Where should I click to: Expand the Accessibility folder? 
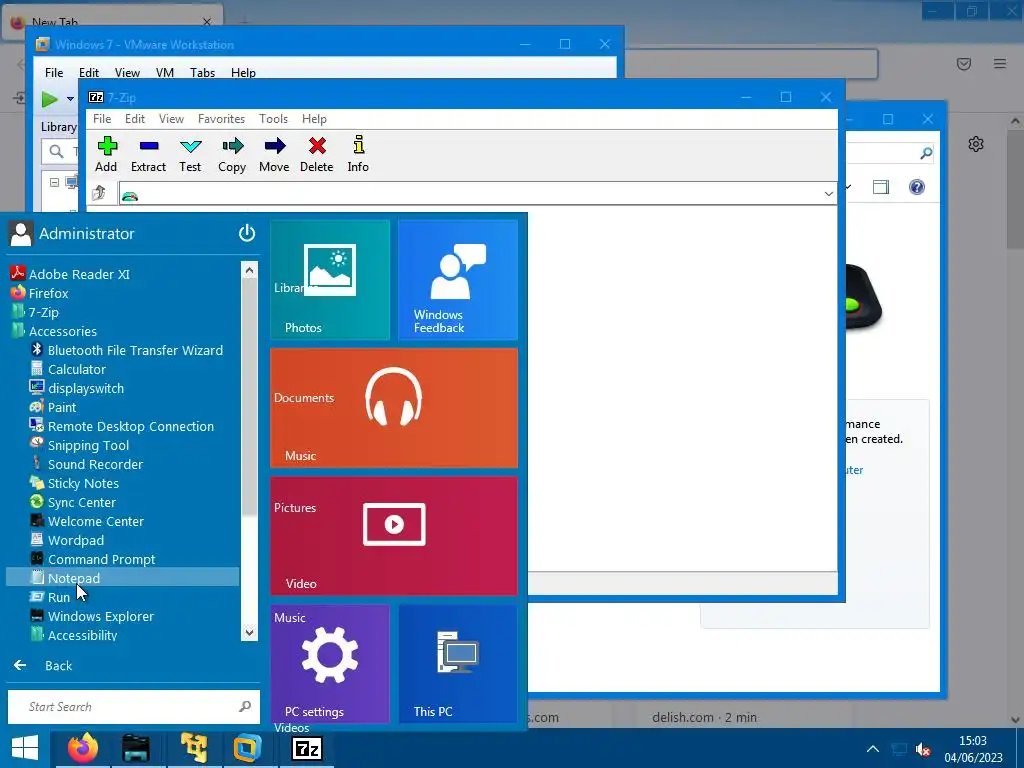pos(74,634)
